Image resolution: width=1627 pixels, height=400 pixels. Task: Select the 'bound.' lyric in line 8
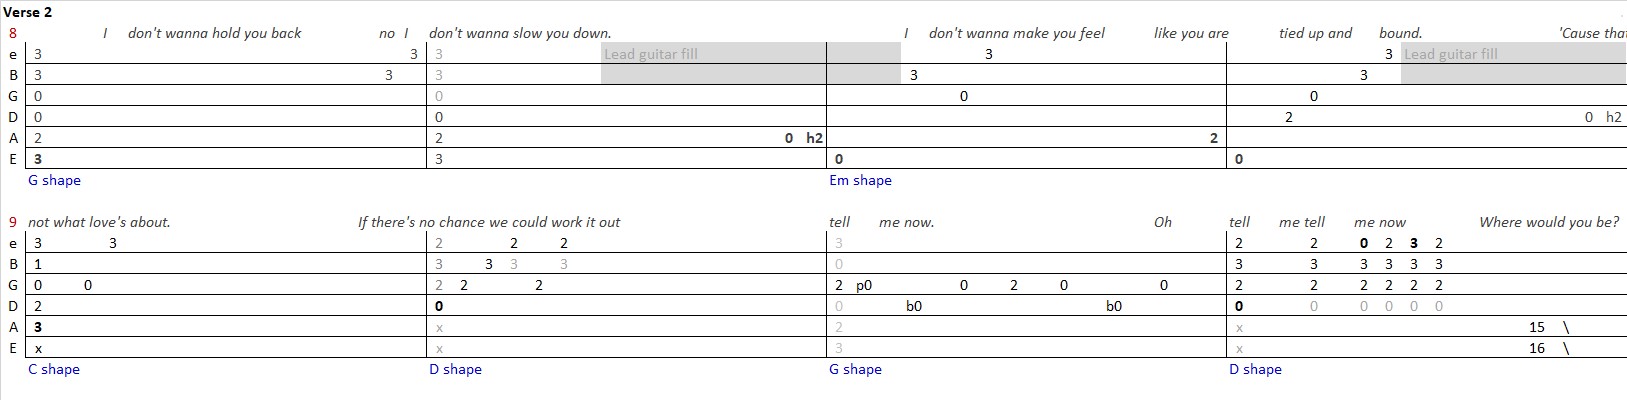pyautogui.click(x=1400, y=33)
